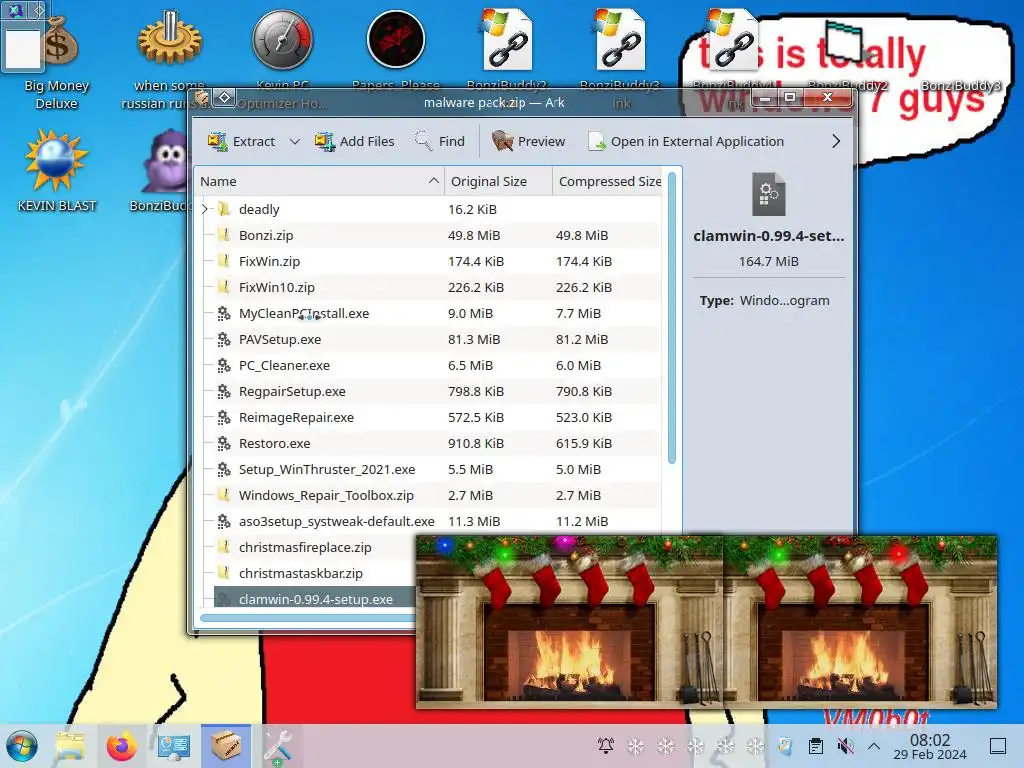Launch Firefox from the taskbar

(x=121, y=746)
